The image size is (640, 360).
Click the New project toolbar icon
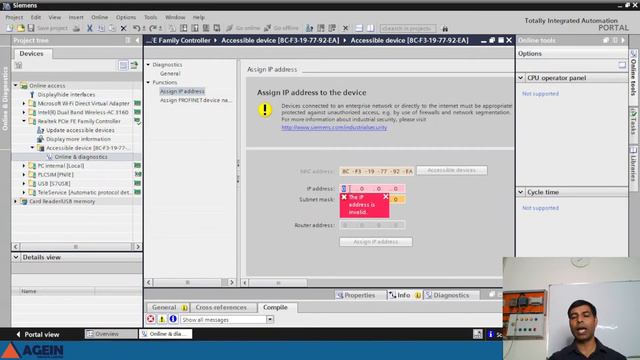point(9,28)
